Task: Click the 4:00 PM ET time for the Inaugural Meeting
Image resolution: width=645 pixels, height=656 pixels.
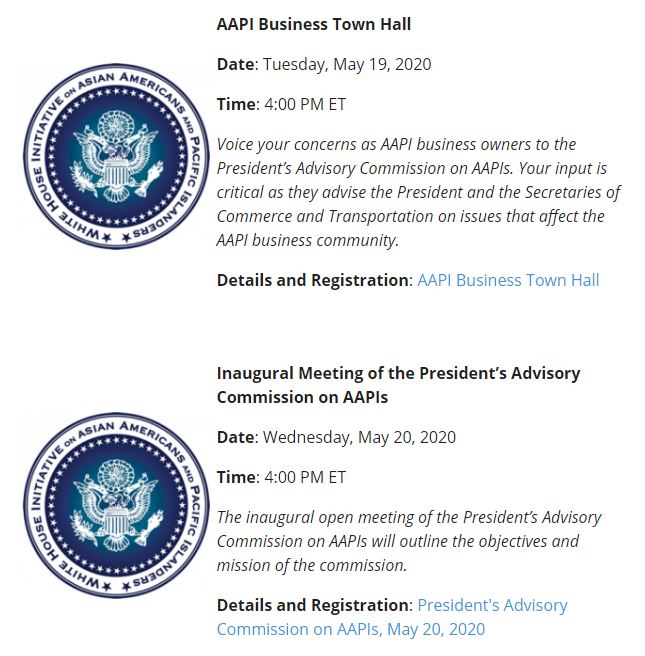Action: 305,477
